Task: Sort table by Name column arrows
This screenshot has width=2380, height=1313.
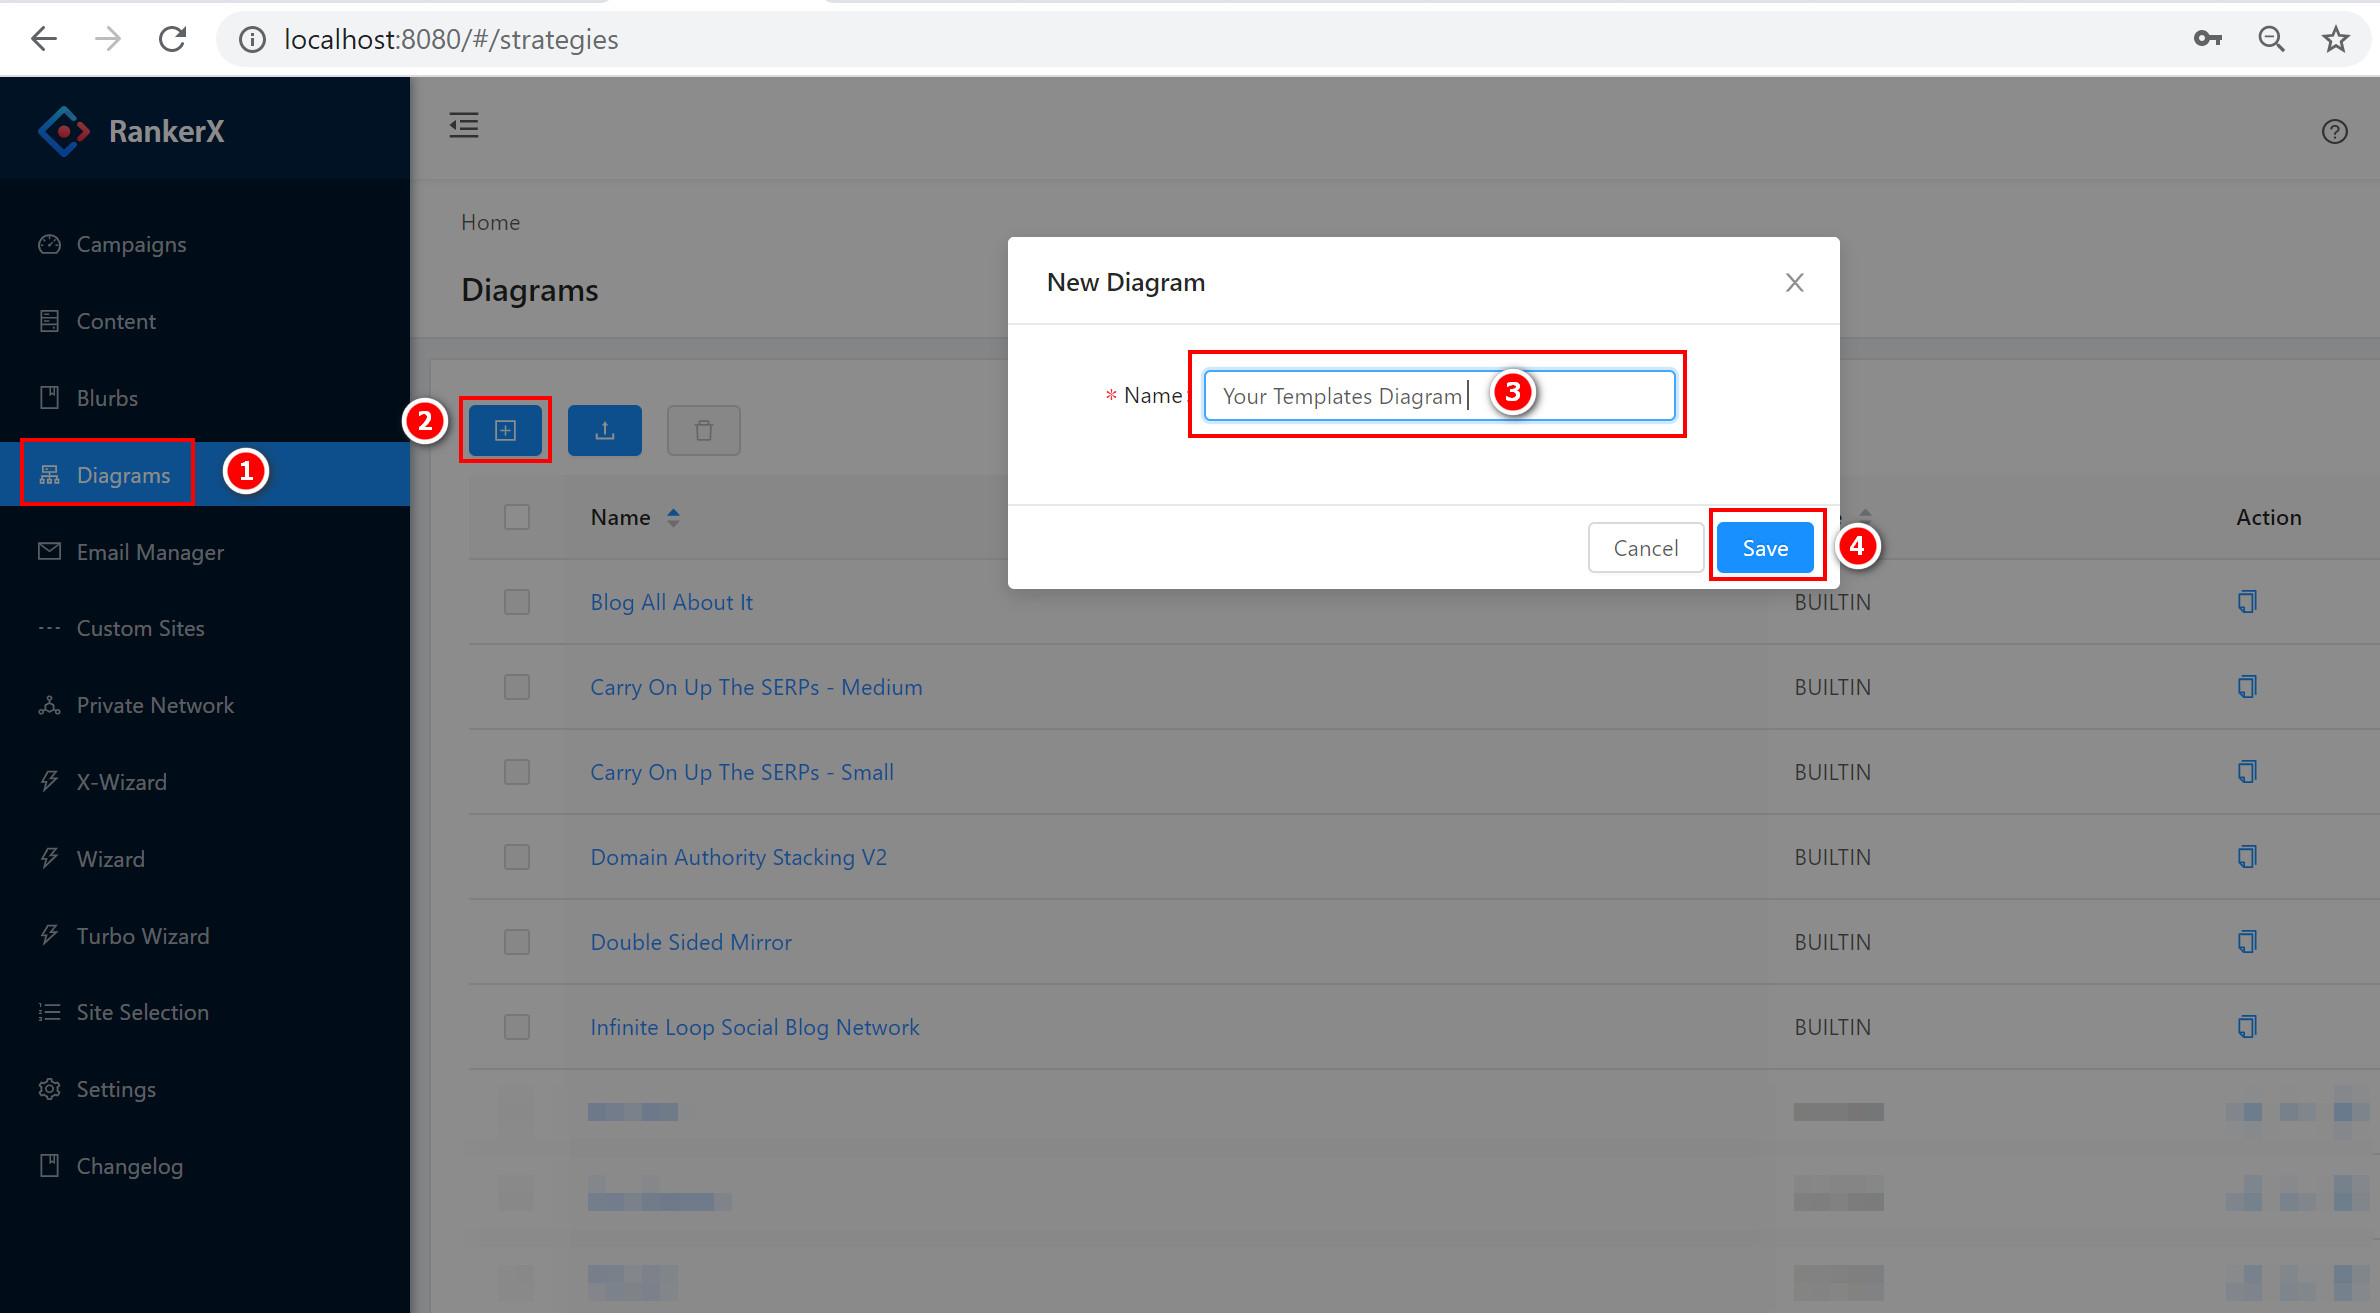Action: click(673, 517)
